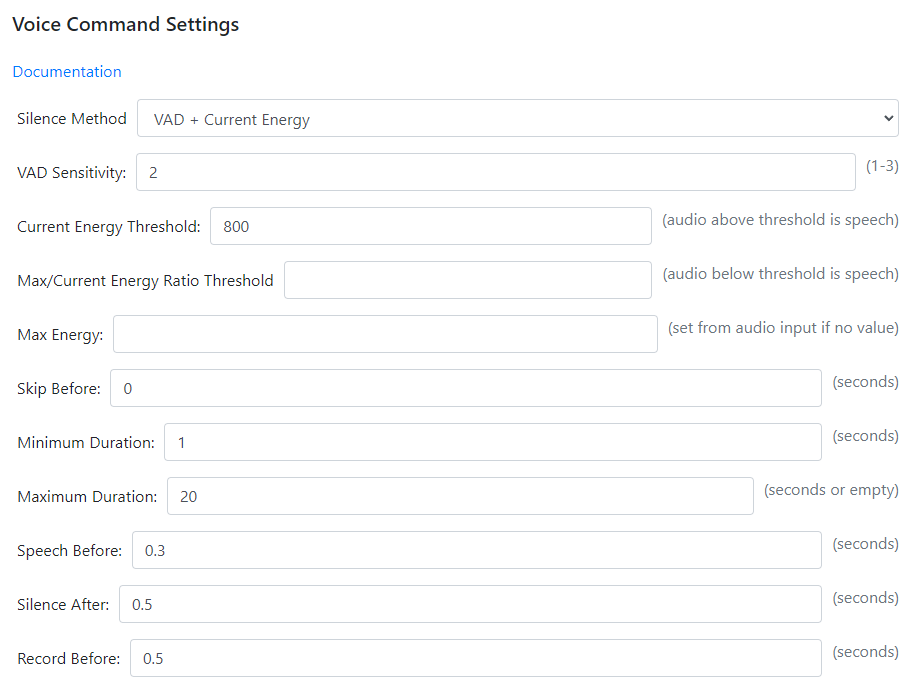Screen dimensions: 914x699
Task: Click the Current Energy Threshold field
Action: tap(431, 226)
